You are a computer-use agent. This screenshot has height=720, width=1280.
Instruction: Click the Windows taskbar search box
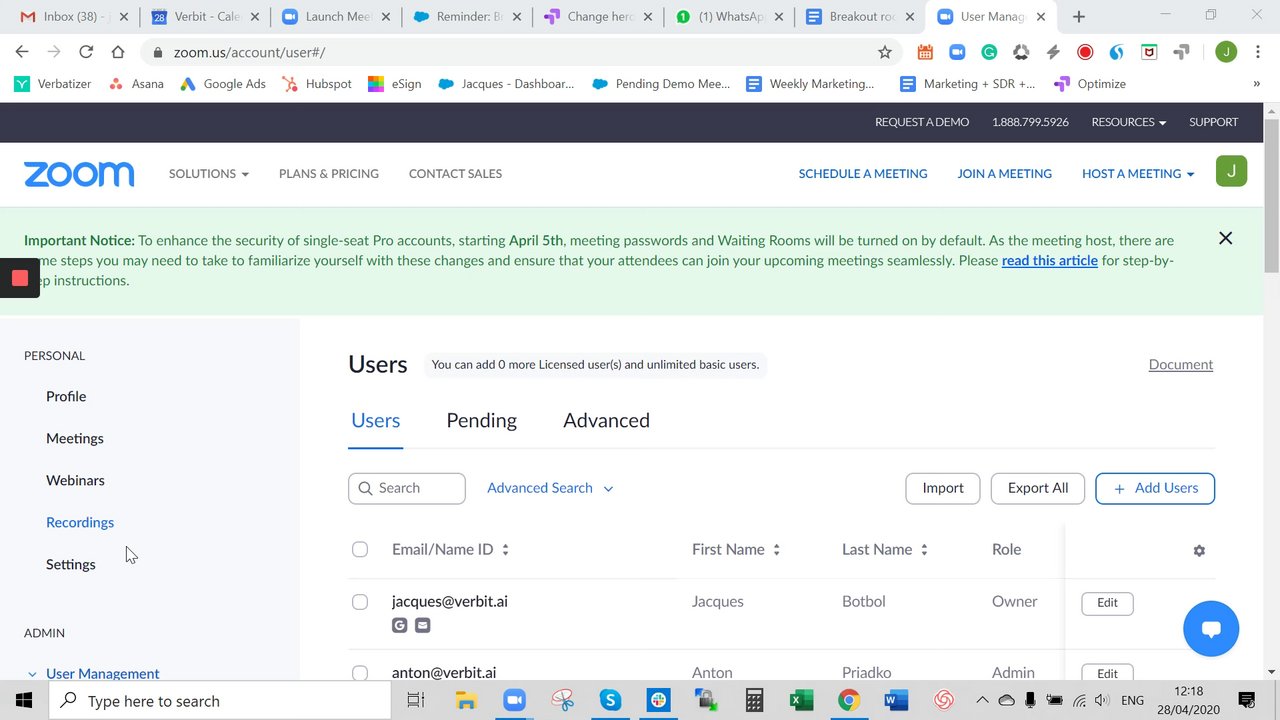coord(220,701)
